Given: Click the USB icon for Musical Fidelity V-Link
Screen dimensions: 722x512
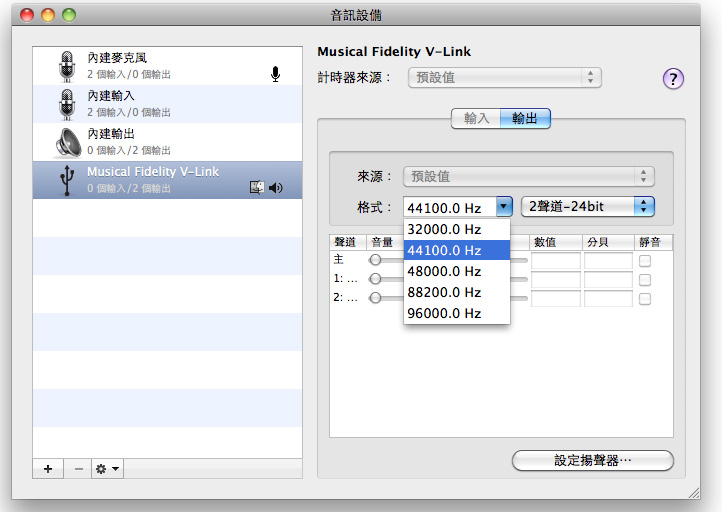Looking at the screenshot, I should pyautogui.click(x=67, y=180).
